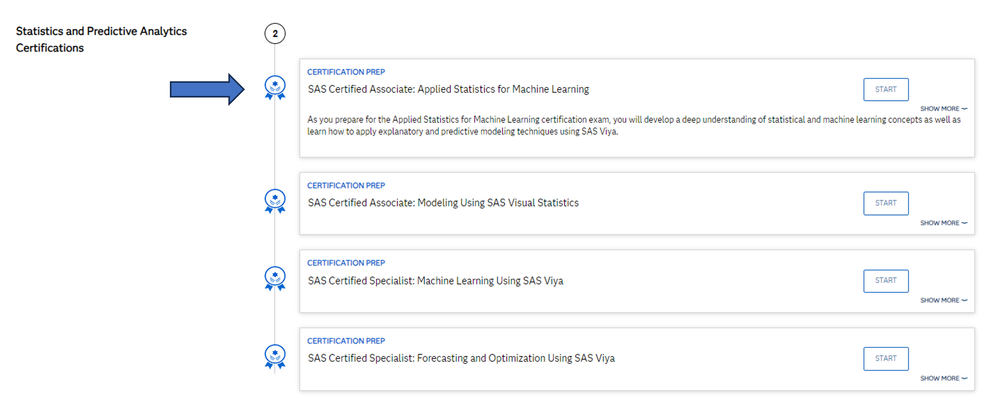Click the Forecasting and Optimization badge icon
Image resolution: width=998 pixels, height=407 pixels.
[x=274, y=357]
